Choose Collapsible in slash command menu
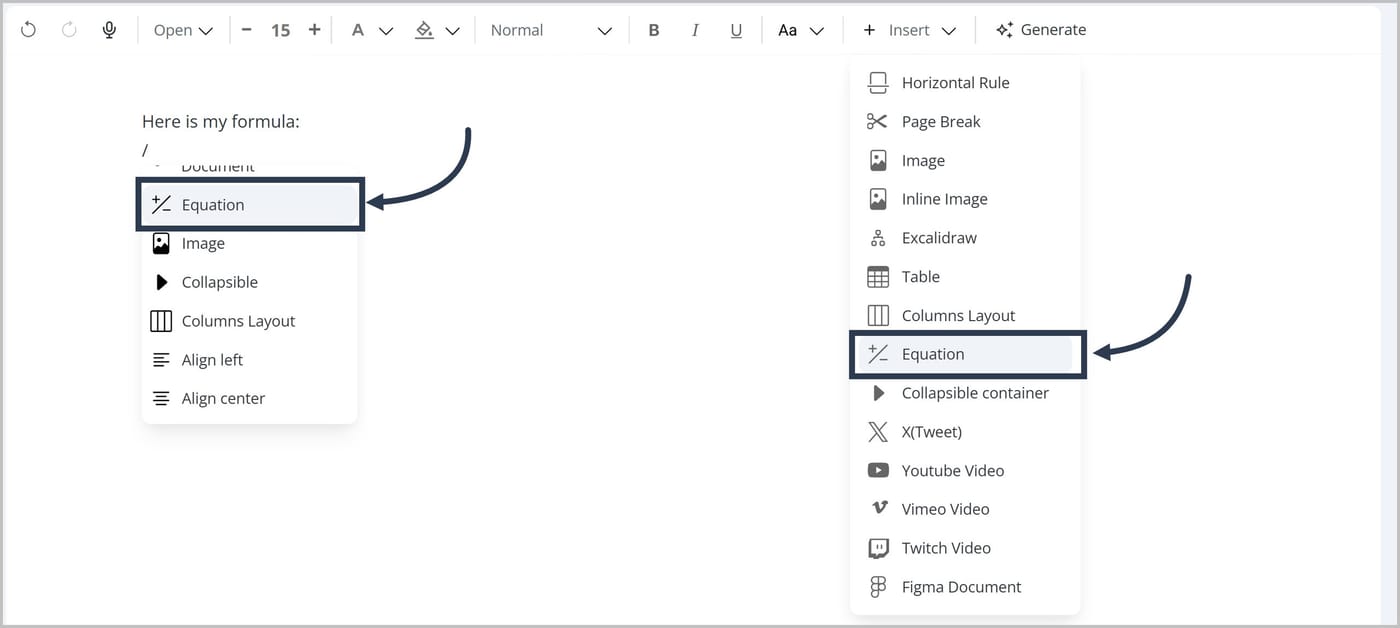 pyautogui.click(x=250, y=282)
